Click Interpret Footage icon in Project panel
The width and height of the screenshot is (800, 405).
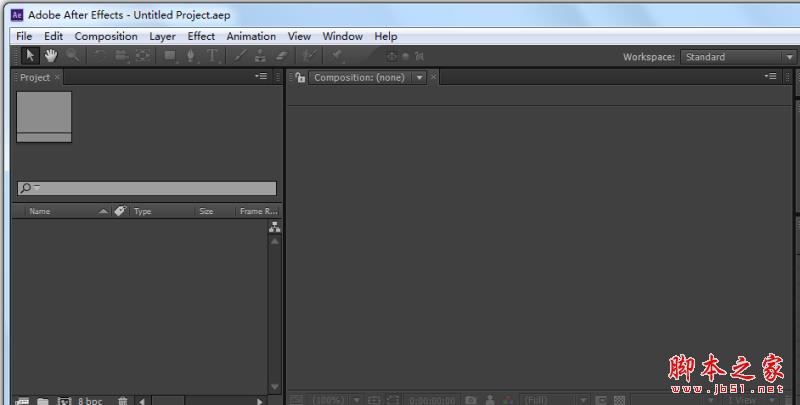(x=22, y=401)
